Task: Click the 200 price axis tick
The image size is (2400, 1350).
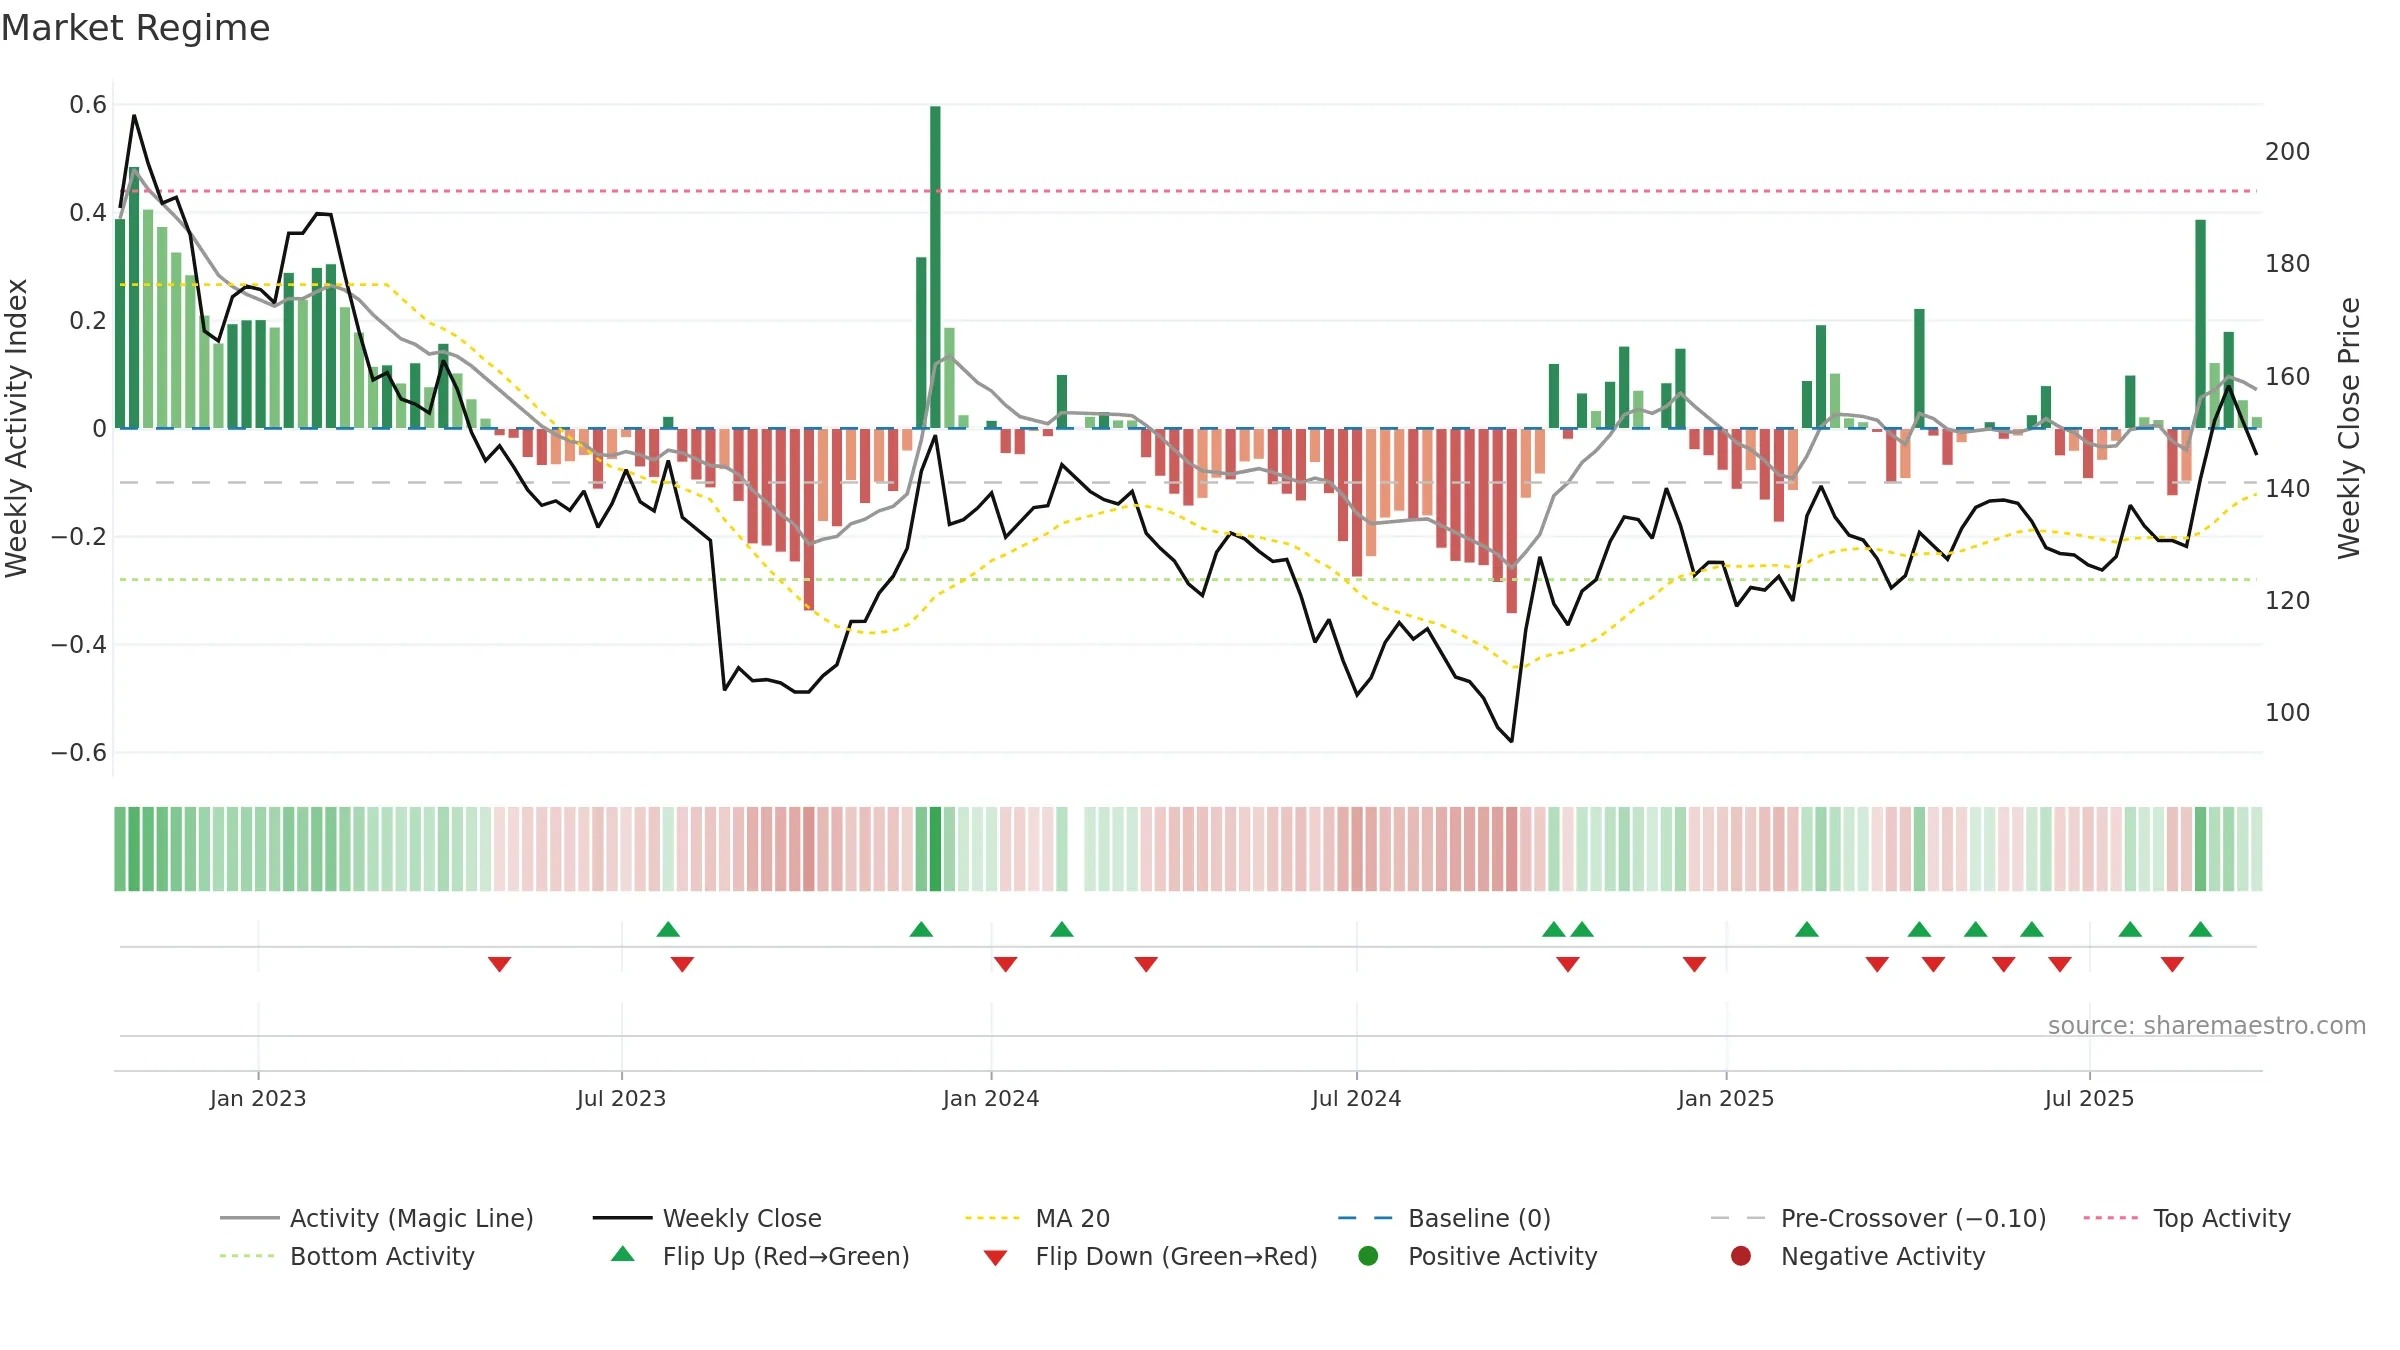Action: (x=2288, y=151)
